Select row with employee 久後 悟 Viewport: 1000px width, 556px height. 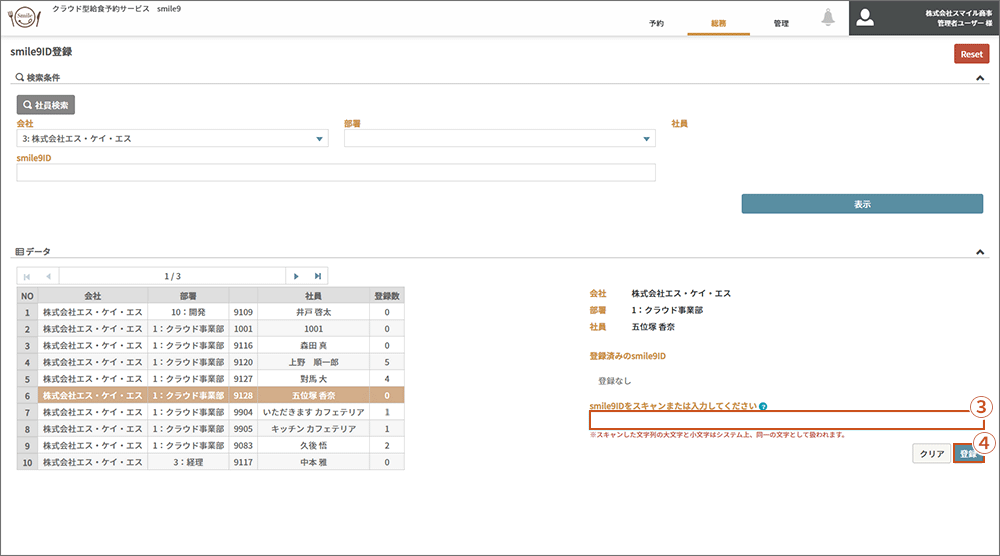pos(210,445)
